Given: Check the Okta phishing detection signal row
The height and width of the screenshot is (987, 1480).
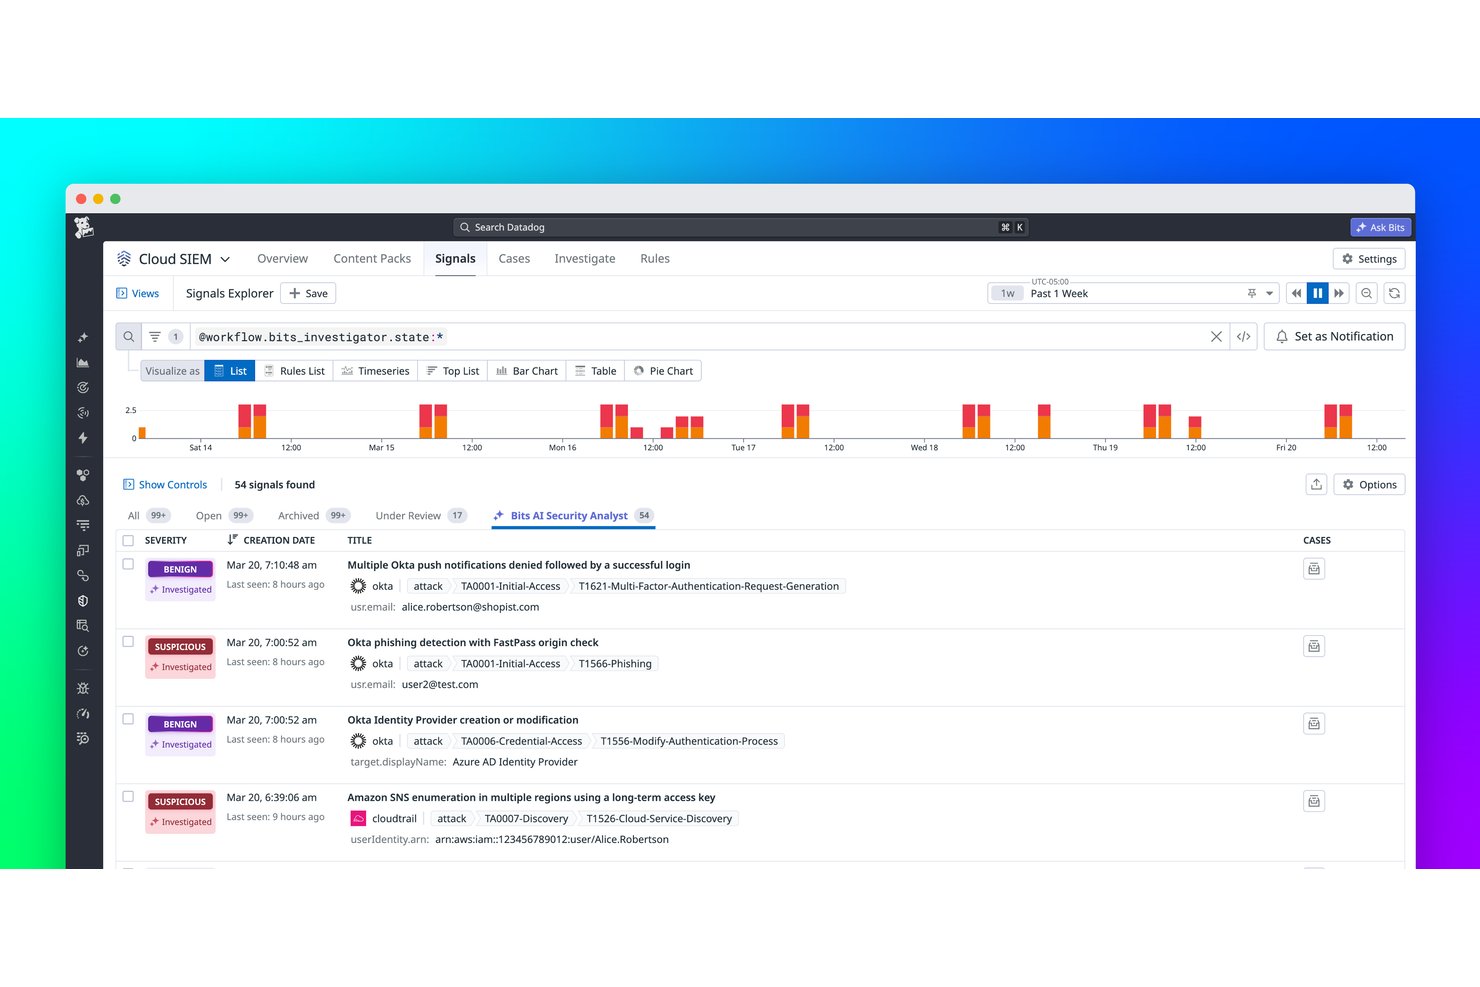Looking at the screenshot, I should point(128,642).
